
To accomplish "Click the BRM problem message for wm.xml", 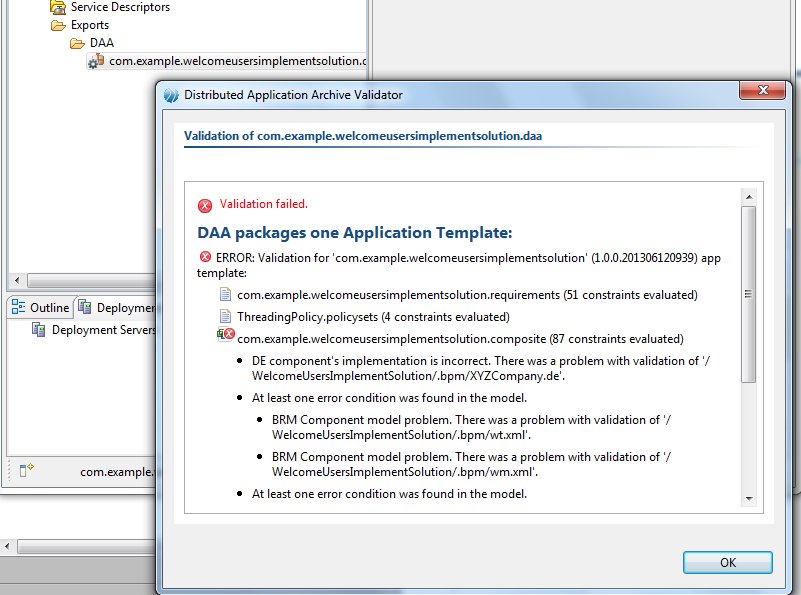I will click(472, 464).
